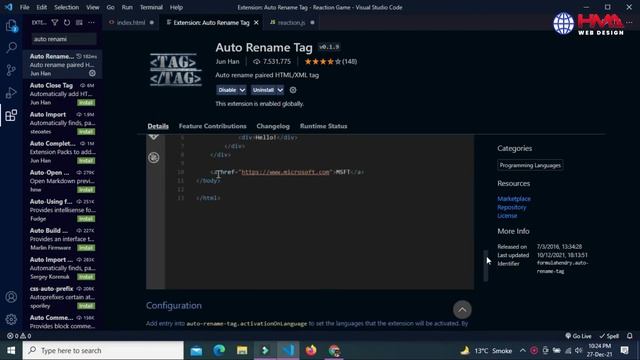Open the Changelog tab

coord(273,126)
